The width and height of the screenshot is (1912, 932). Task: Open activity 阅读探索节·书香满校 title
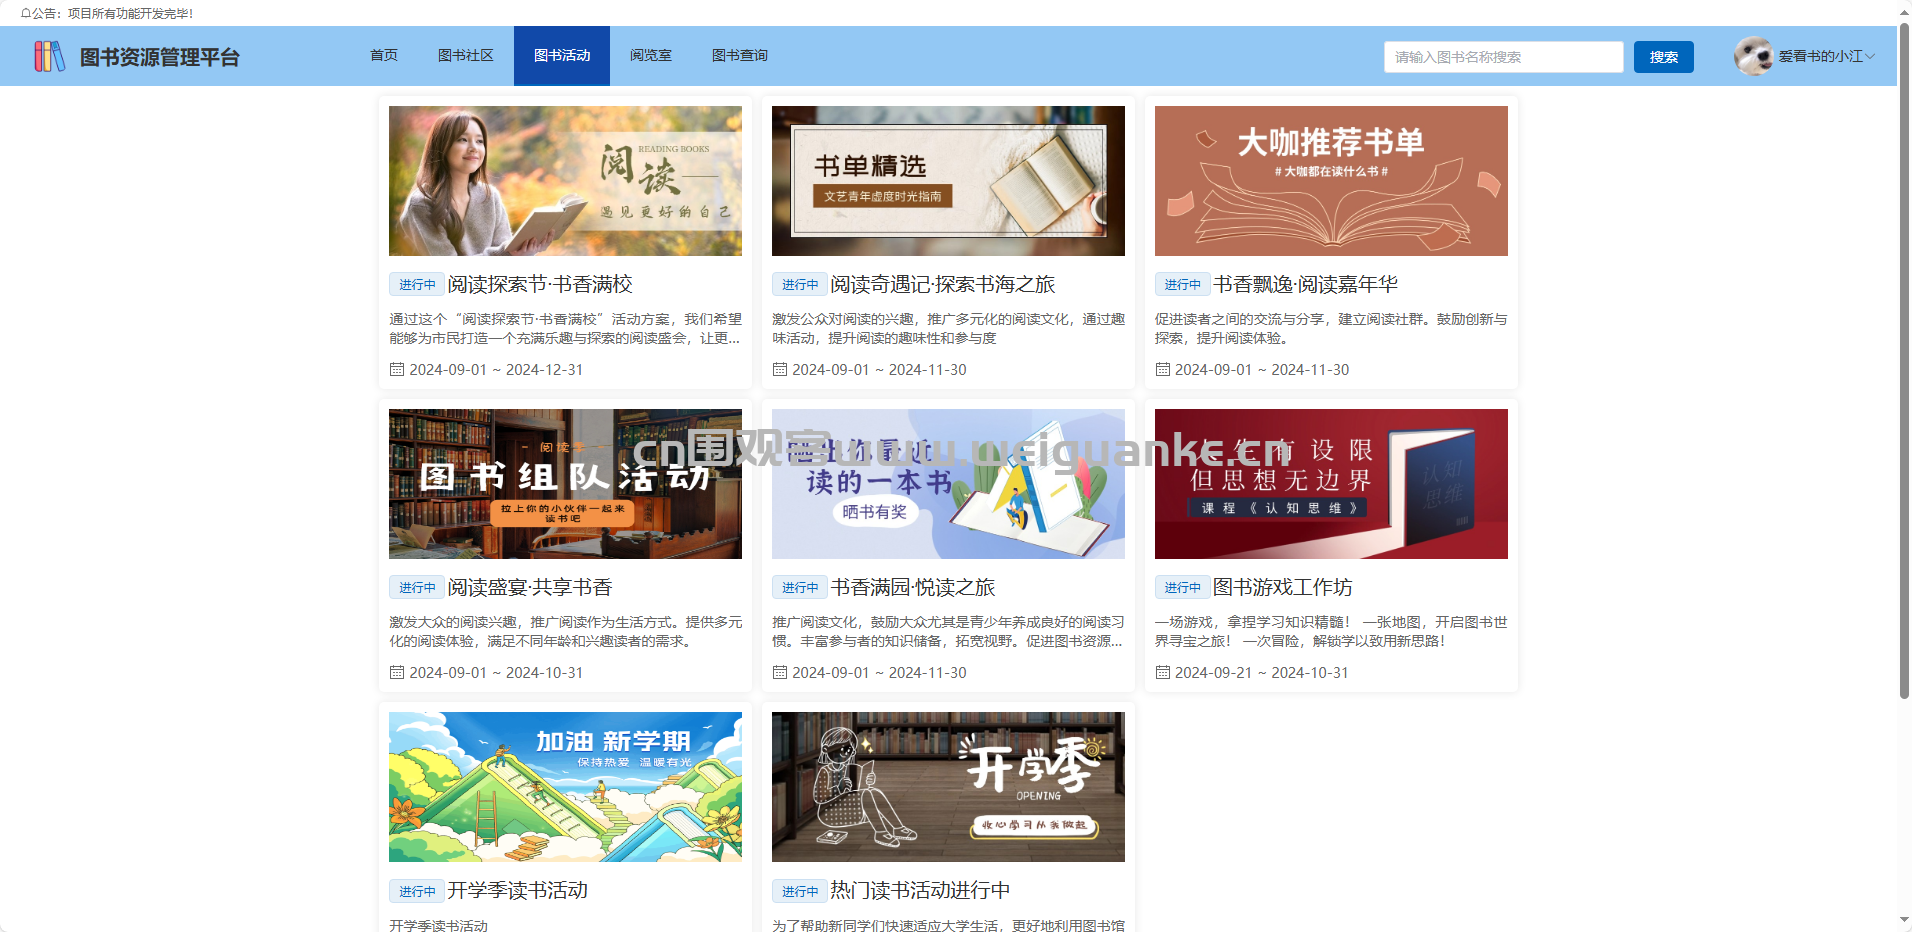(x=540, y=284)
